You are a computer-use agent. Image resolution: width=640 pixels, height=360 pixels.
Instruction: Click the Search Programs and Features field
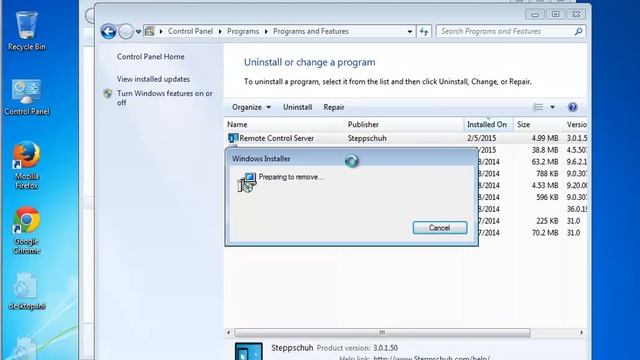point(506,31)
